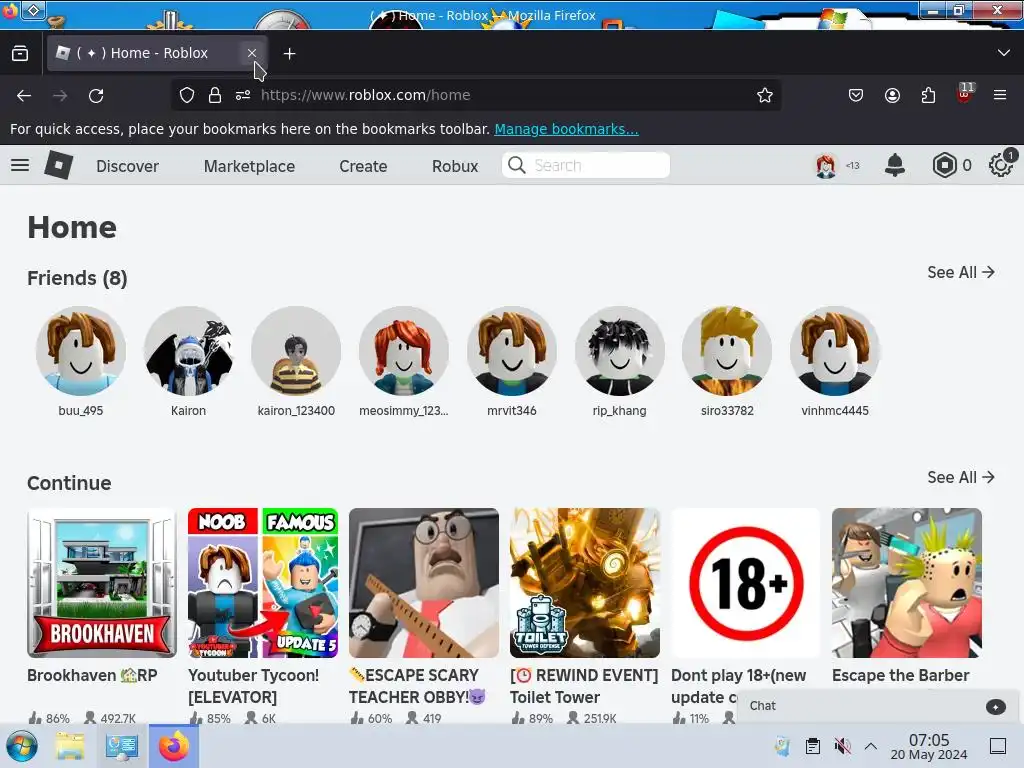
Task: Open tracking protection shield icon
Action: pos(187,95)
